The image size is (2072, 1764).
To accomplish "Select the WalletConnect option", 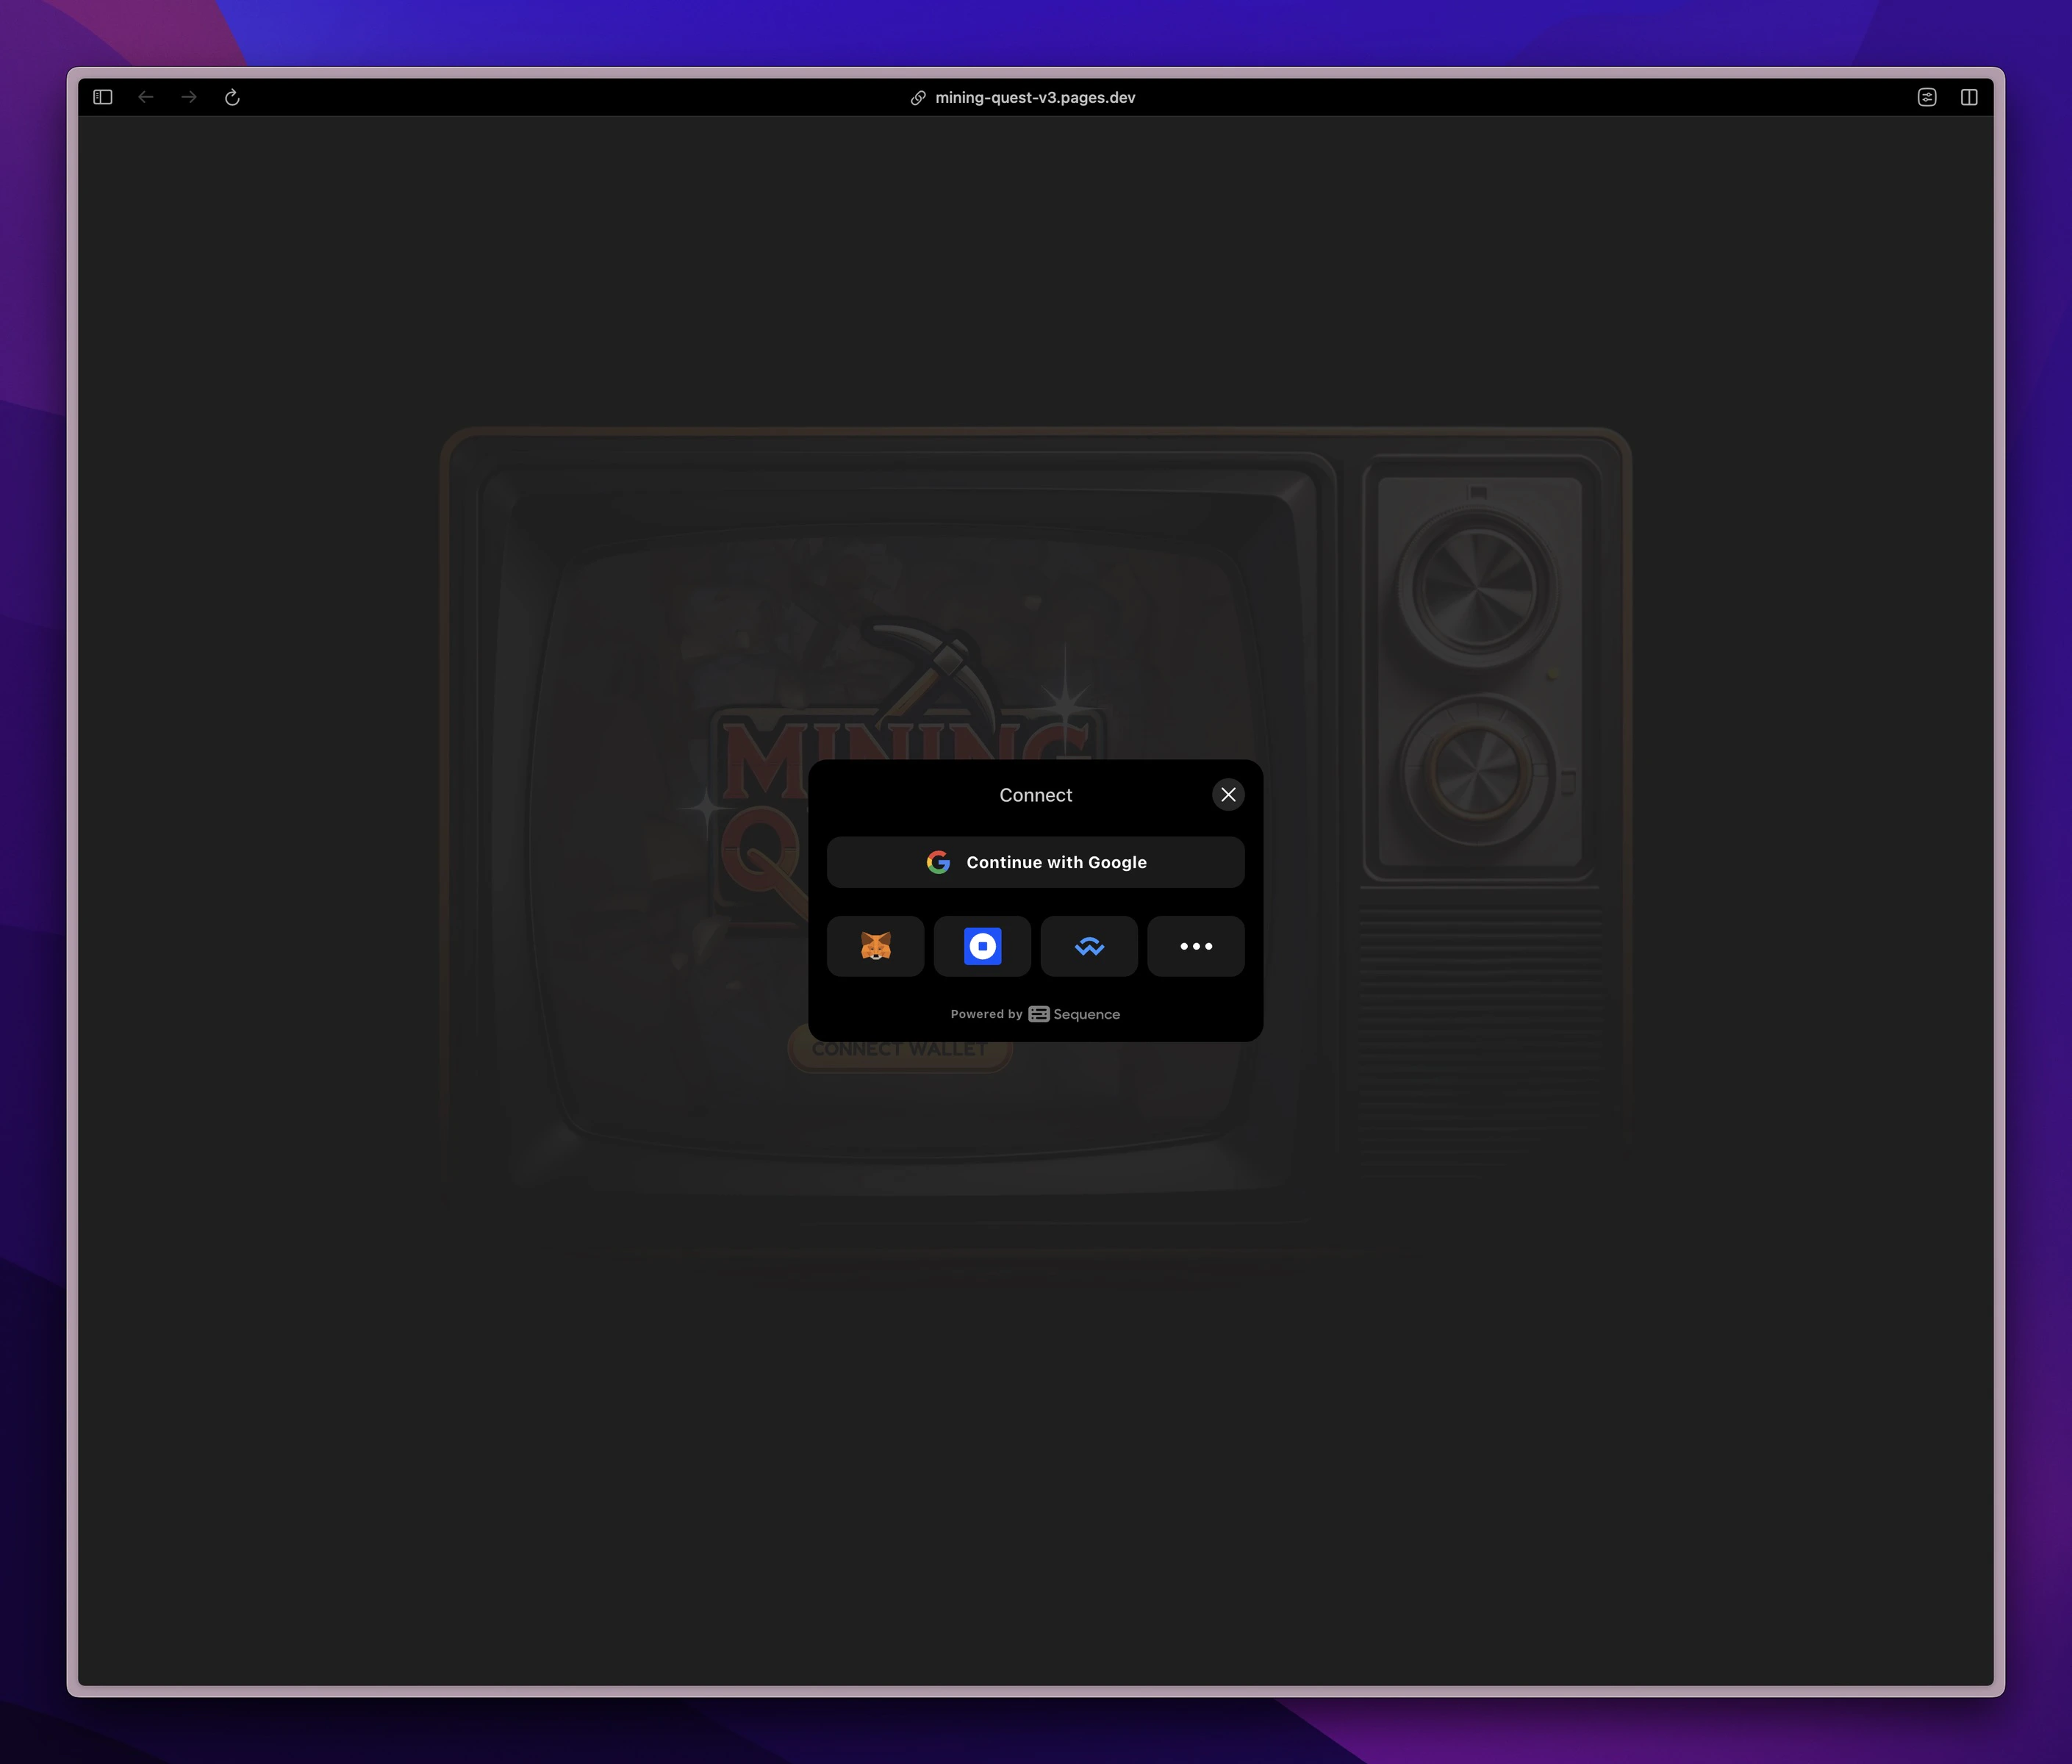I will click(1089, 946).
